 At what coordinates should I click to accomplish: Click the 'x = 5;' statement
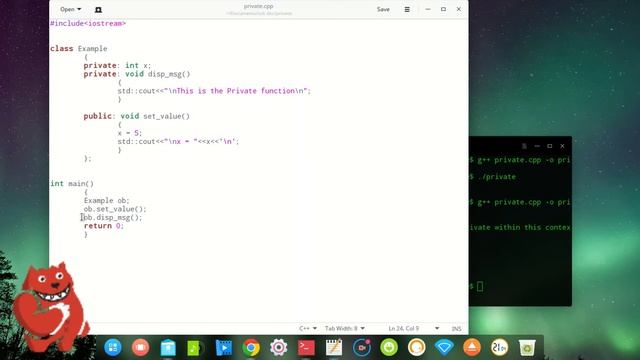click(129, 133)
